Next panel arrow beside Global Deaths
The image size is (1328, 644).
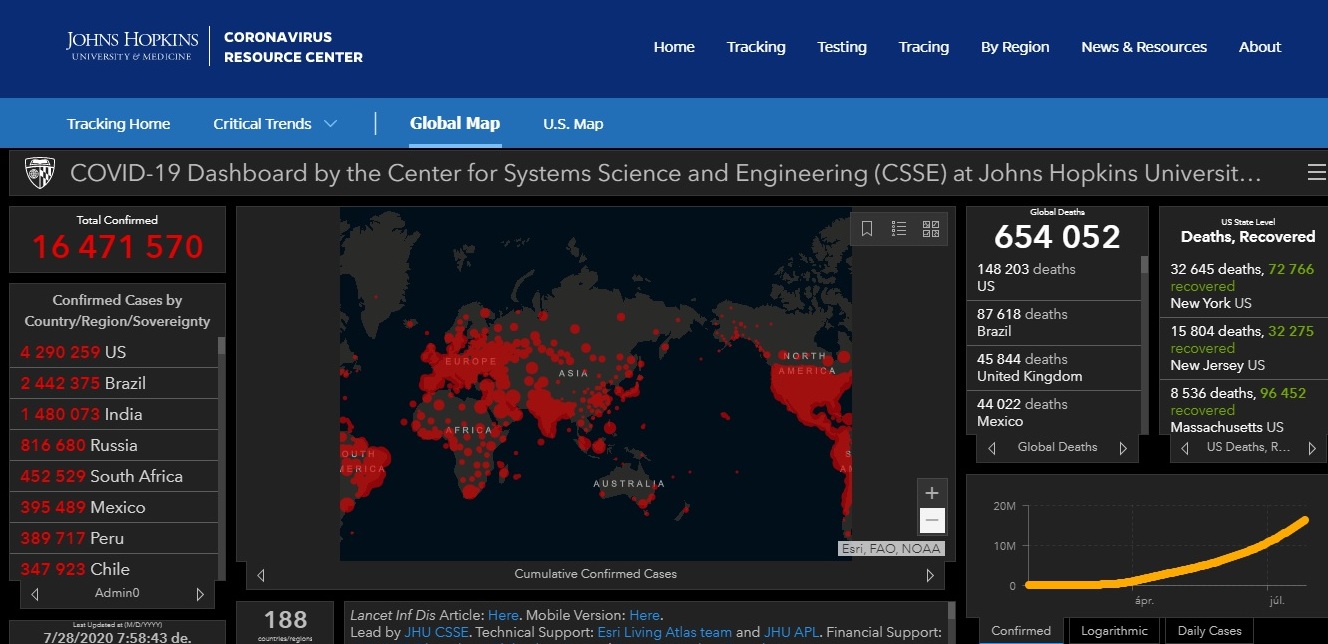pyautogui.click(x=1123, y=448)
